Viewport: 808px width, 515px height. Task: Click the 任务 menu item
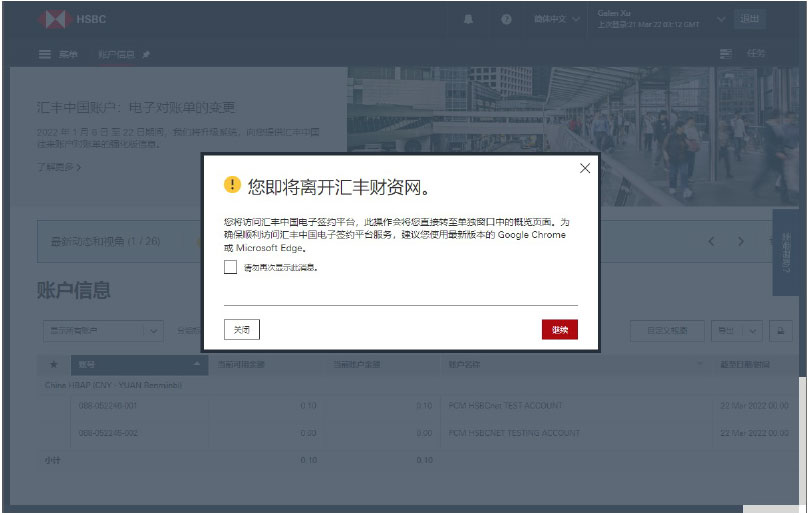tap(756, 54)
